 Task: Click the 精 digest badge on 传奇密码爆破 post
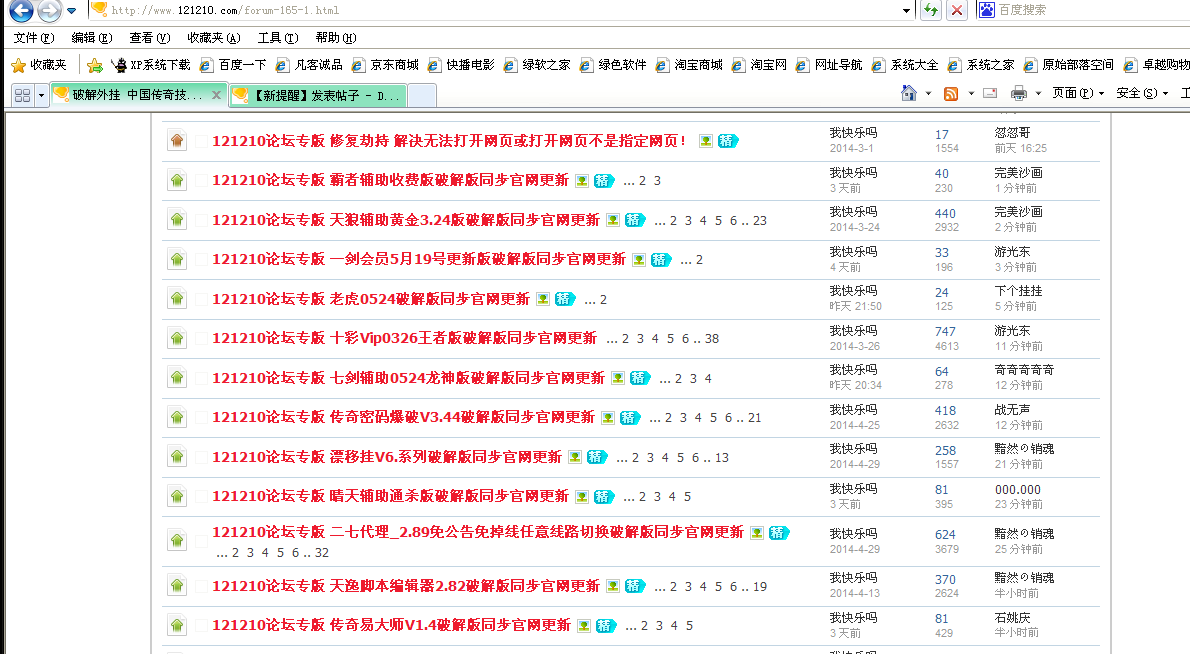(629, 417)
